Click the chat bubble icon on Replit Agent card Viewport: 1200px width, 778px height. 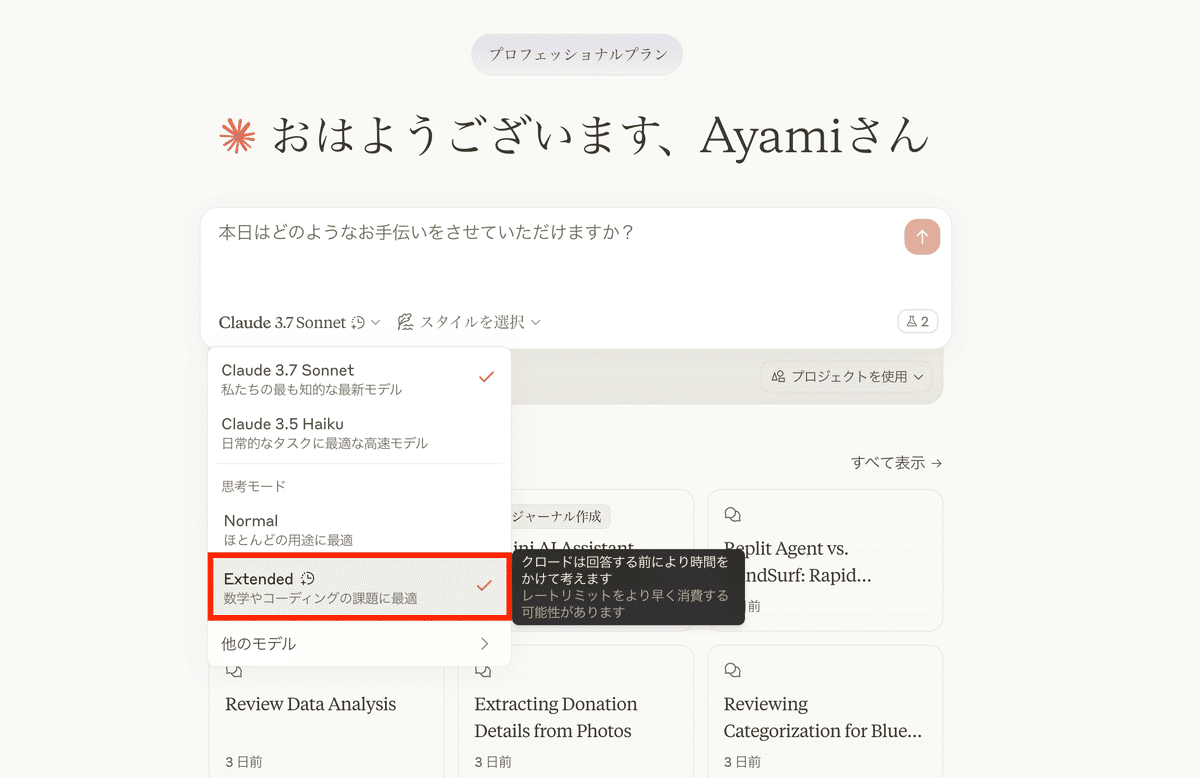pos(732,515)
